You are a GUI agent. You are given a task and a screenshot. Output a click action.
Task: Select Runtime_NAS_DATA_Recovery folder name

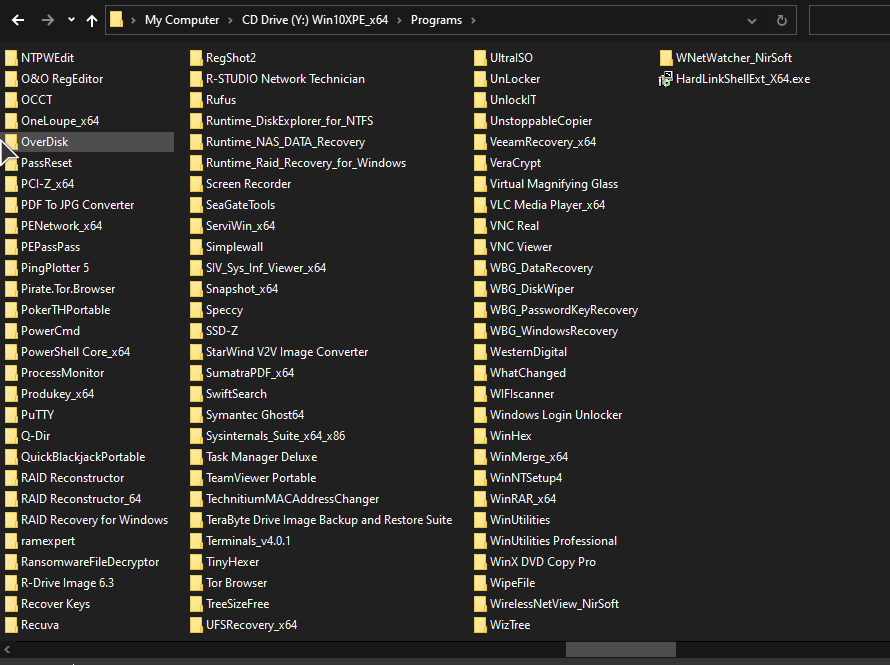click(286, 142)
